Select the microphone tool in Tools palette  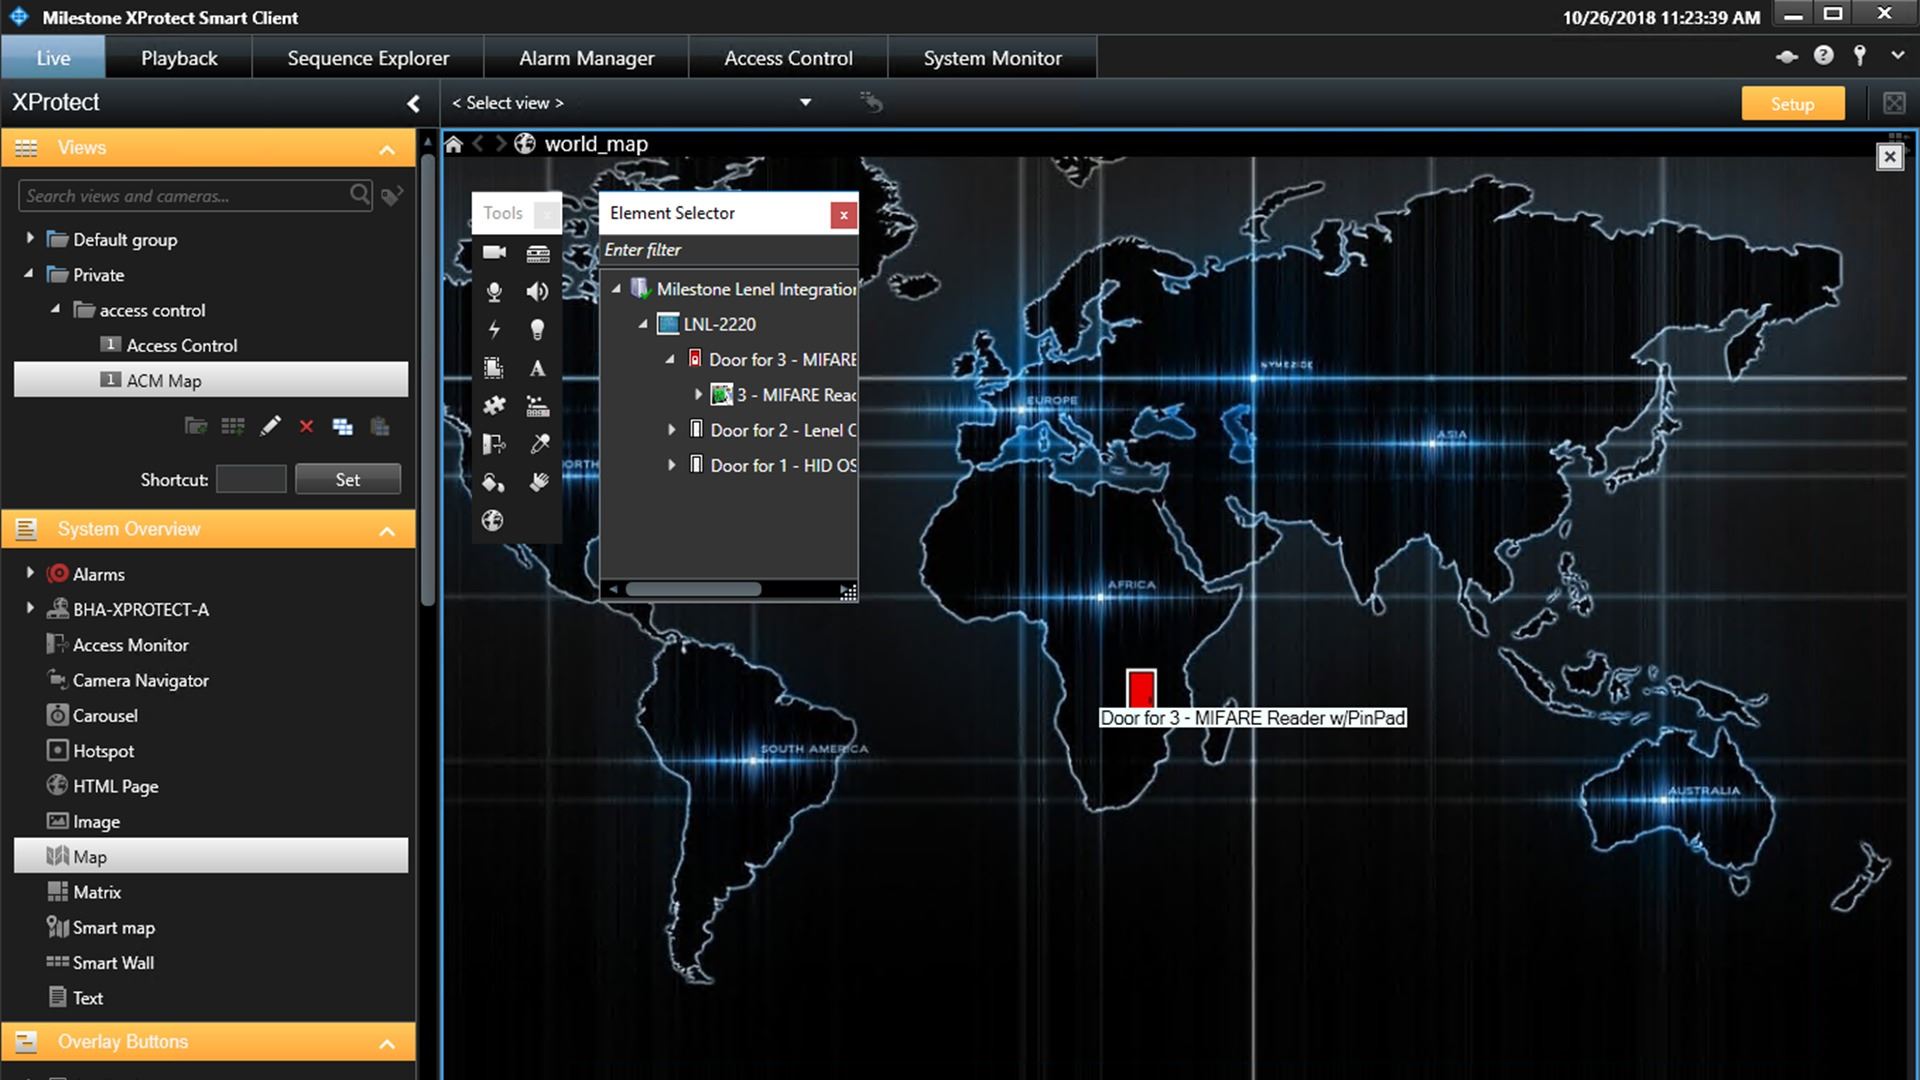pyautogui.click(x=494, y=291)
